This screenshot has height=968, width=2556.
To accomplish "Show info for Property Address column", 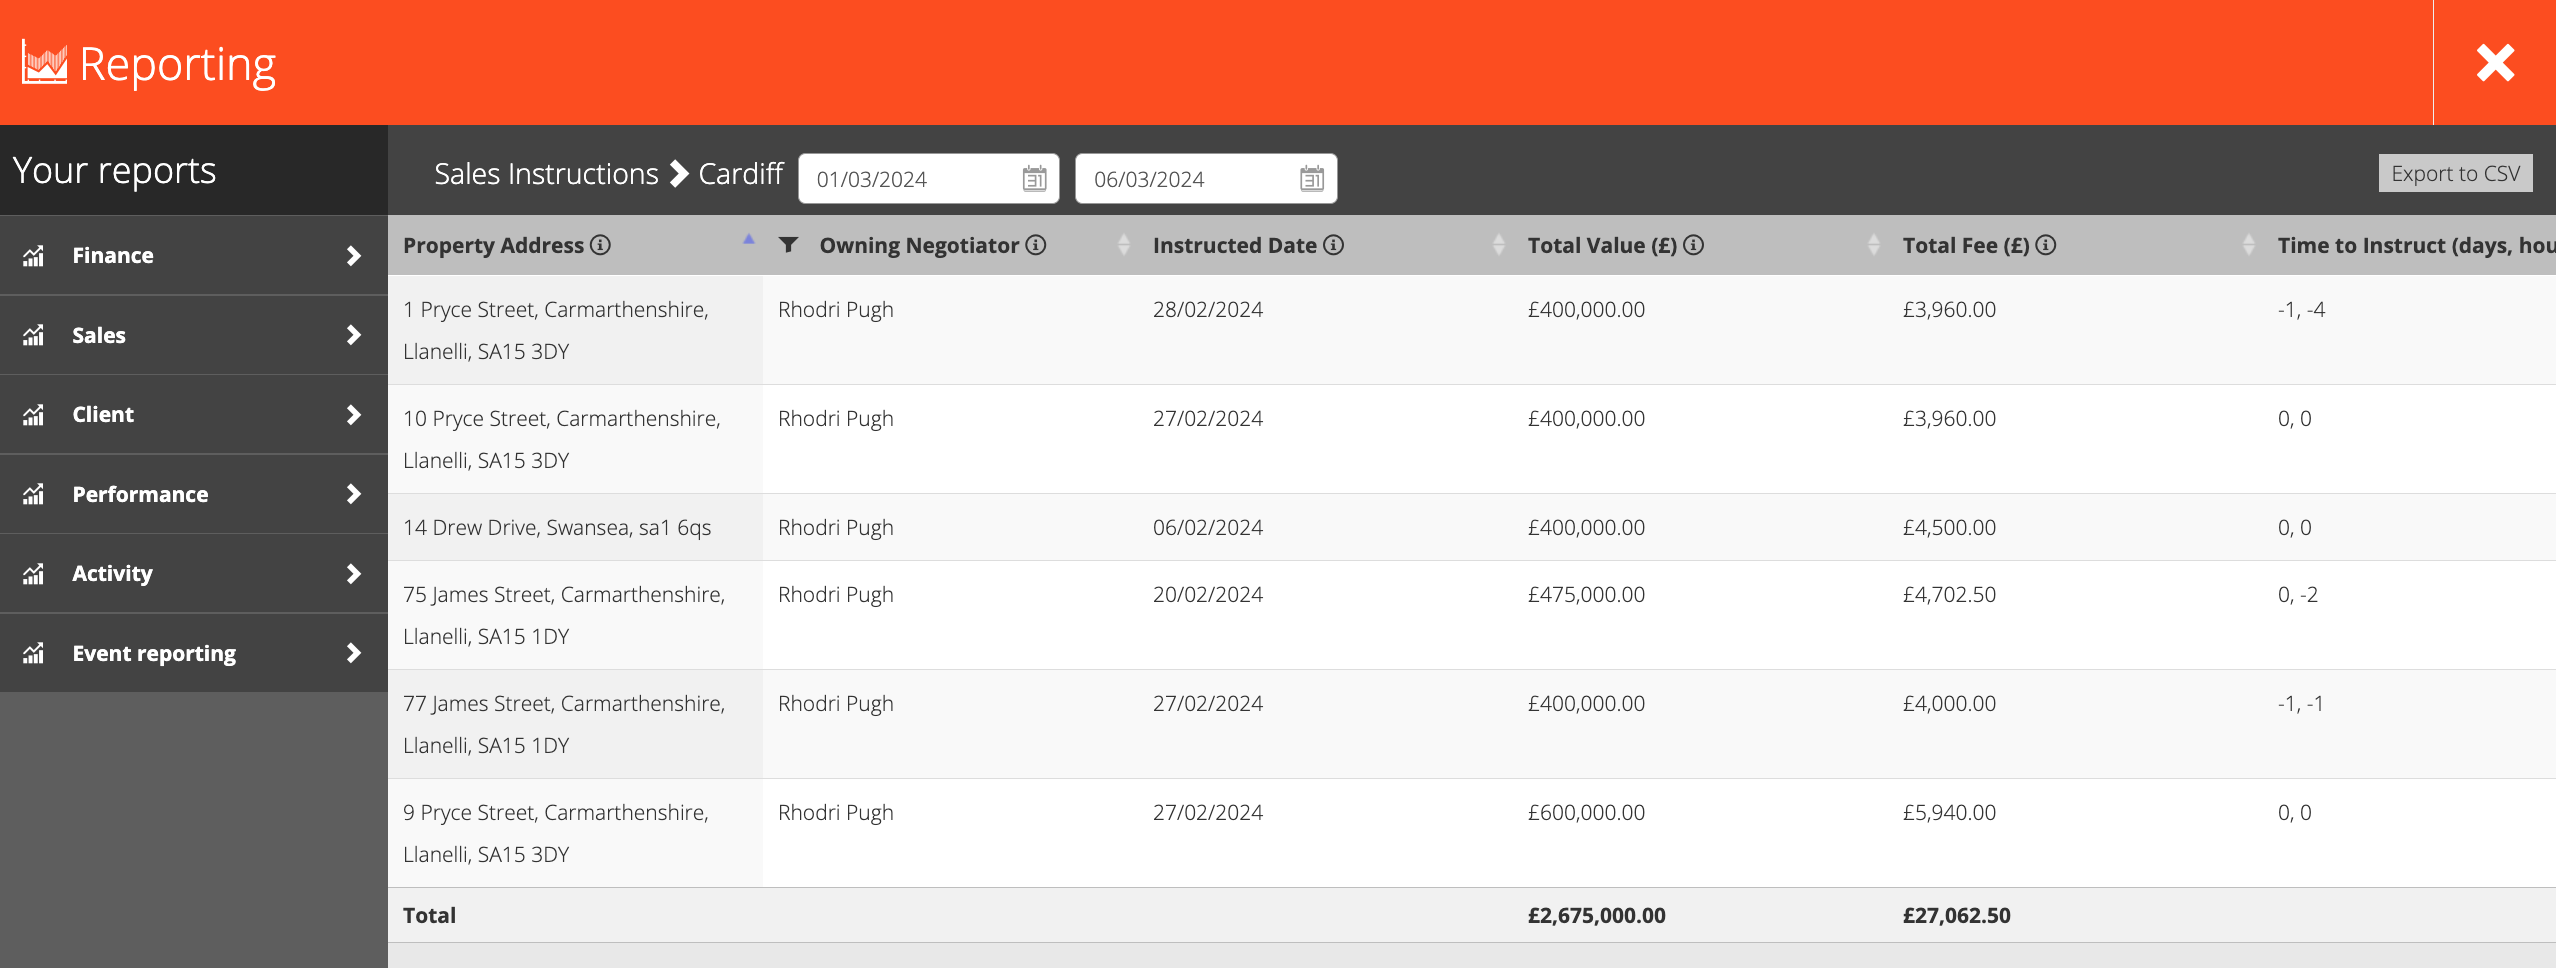I will tap(600, 245).
